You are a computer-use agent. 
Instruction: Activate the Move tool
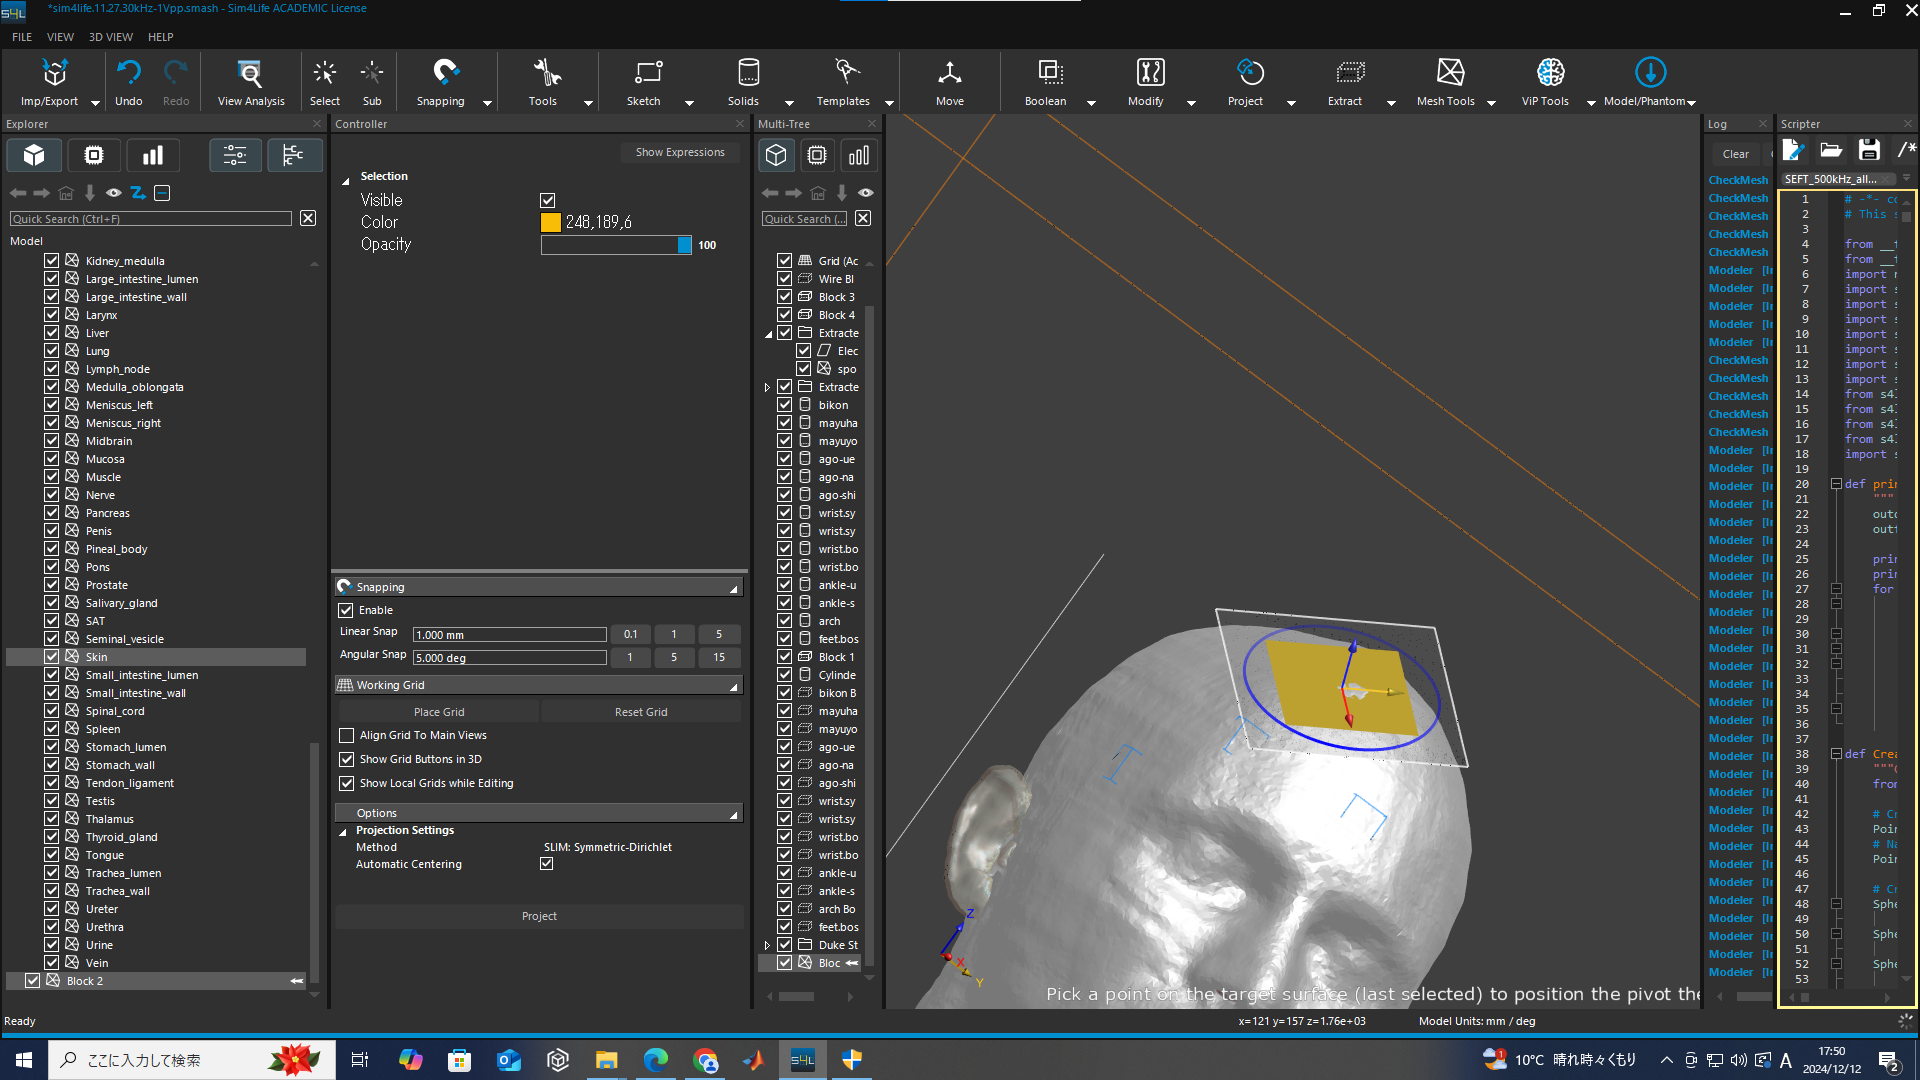click(x=950, y=81)
